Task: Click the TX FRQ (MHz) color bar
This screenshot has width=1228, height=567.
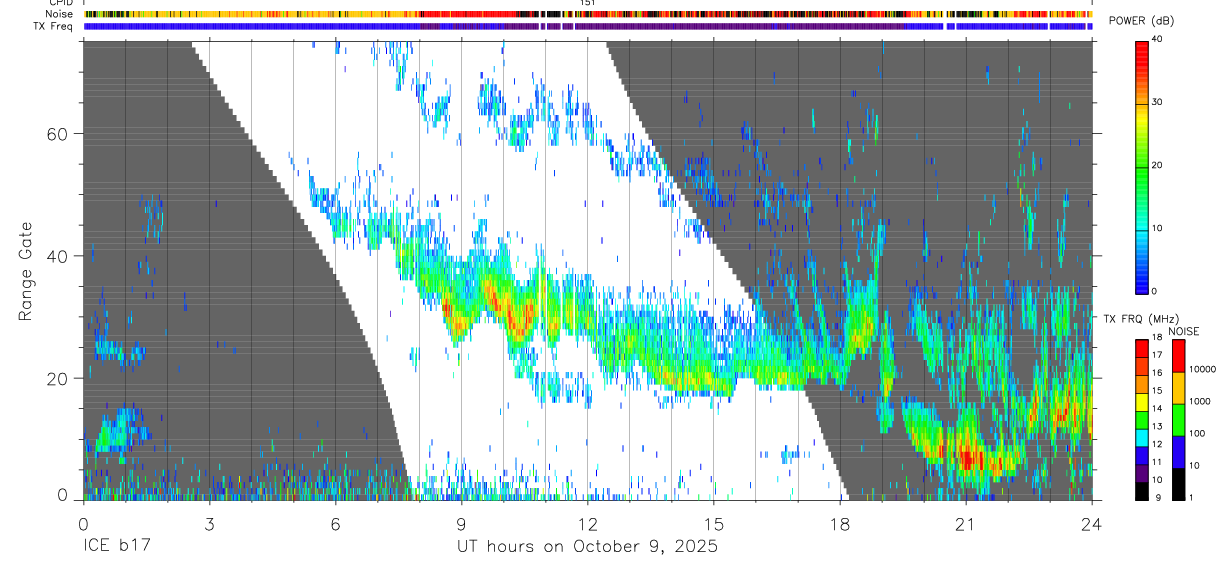Action: (1142, 419)
